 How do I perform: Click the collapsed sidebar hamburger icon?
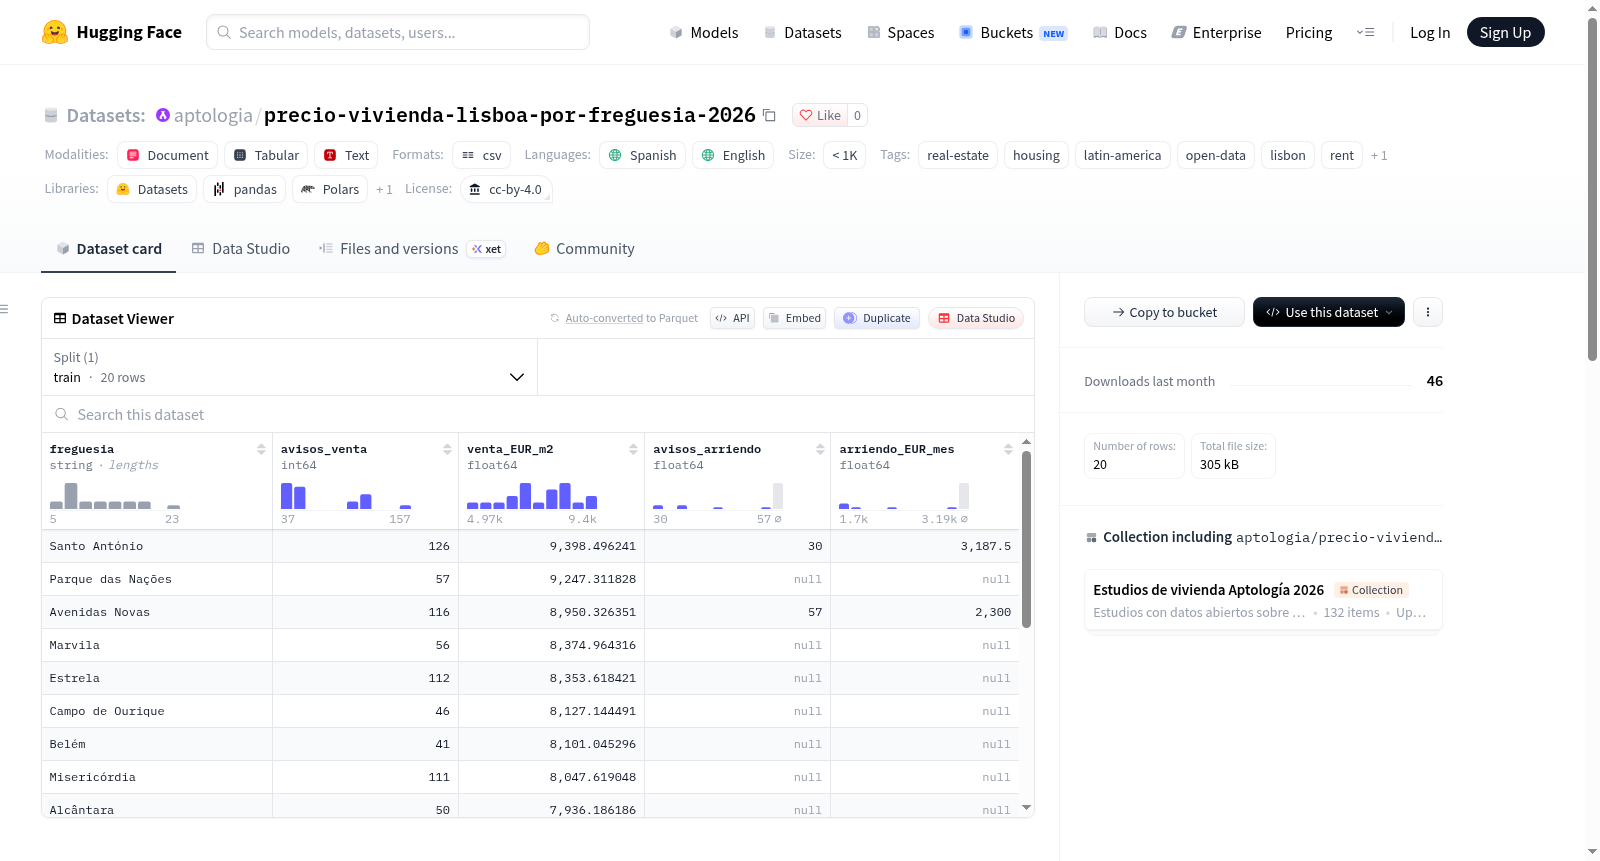(x=5, y=309)
